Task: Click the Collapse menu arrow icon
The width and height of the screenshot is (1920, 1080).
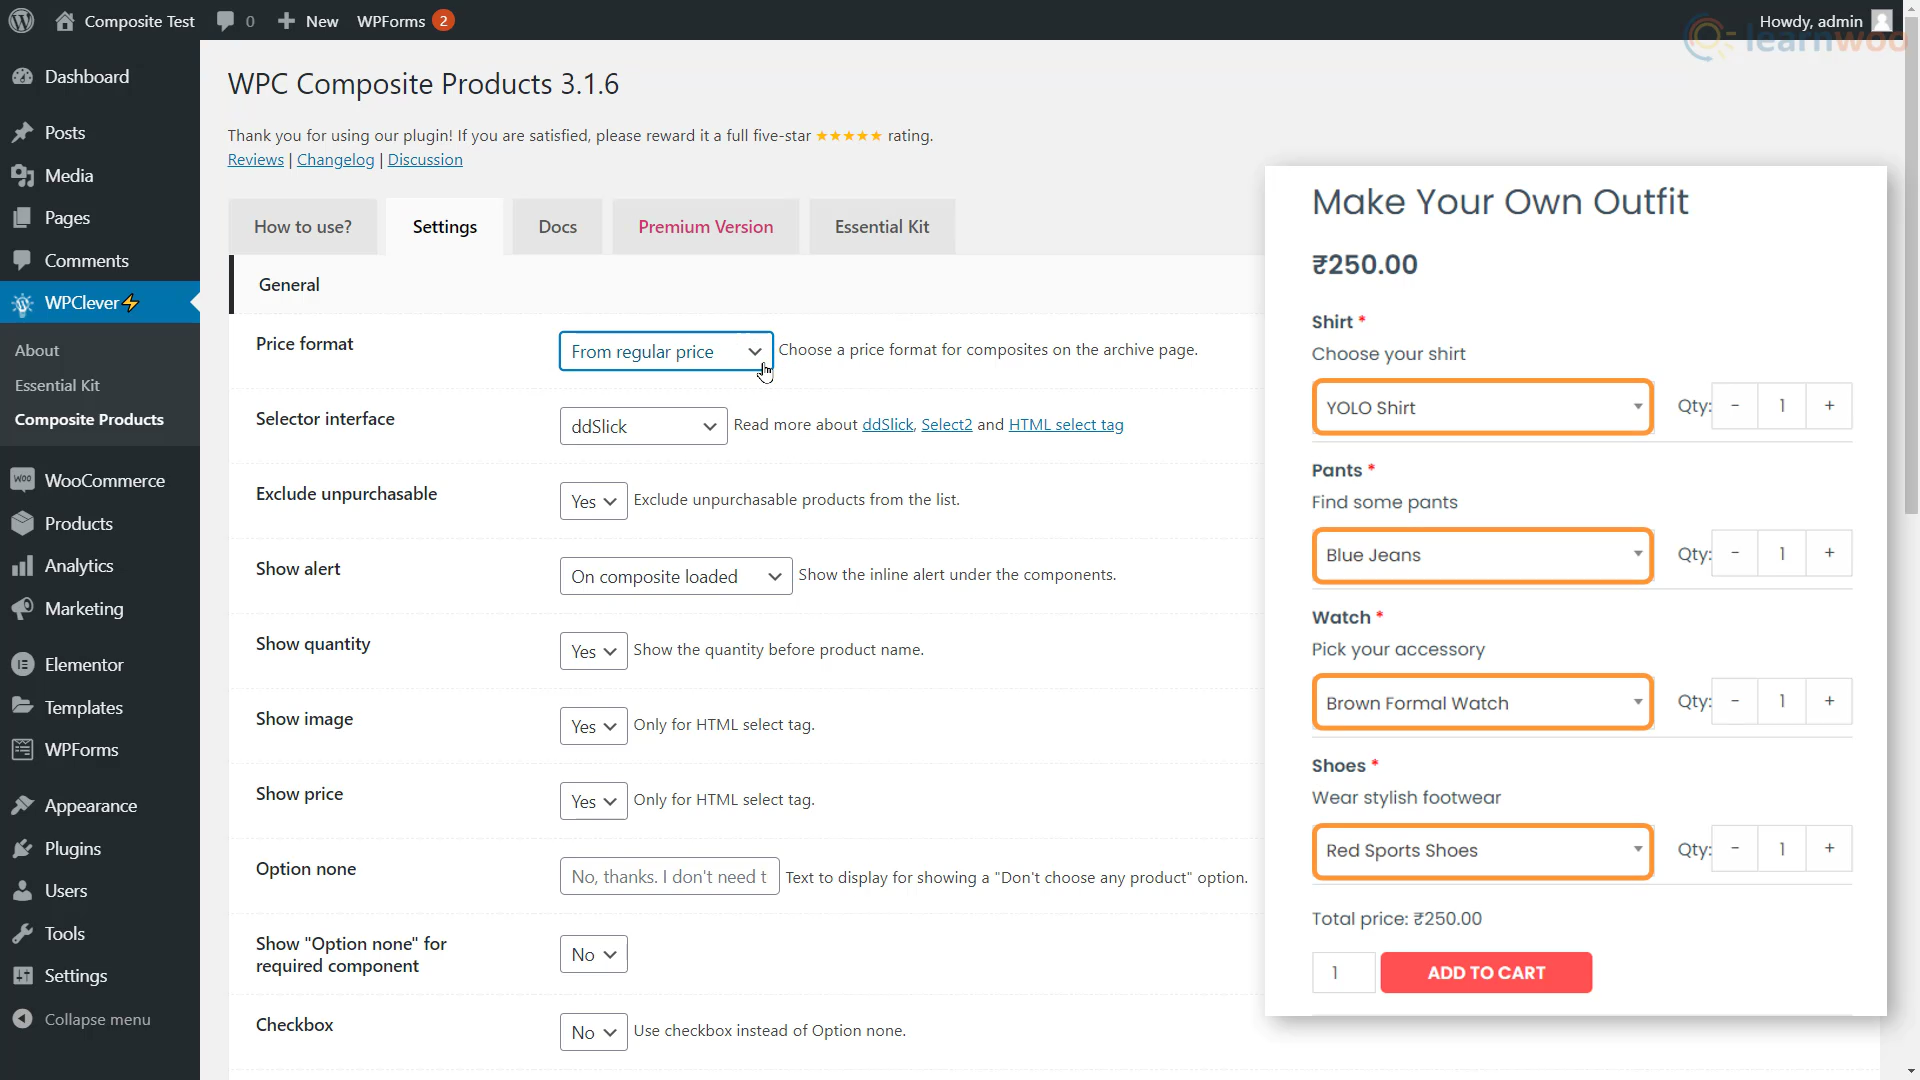Action: pos(22,1019)
